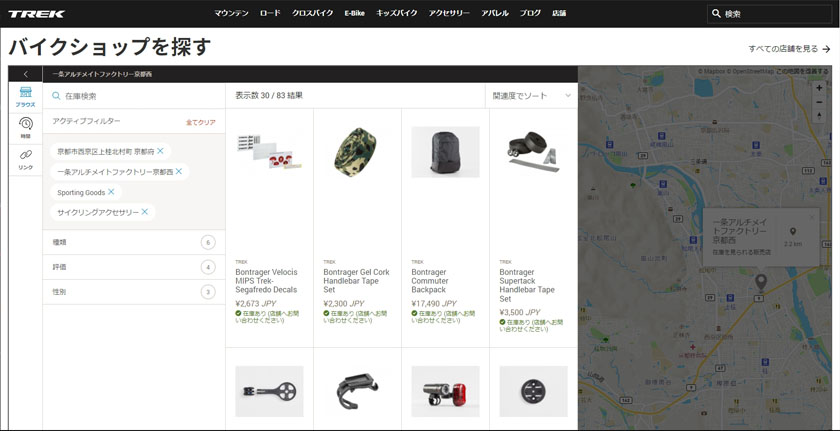The image size is (840, 431).
Task: Click the 在庫検索 input field
Action: [x=134, y=96]
